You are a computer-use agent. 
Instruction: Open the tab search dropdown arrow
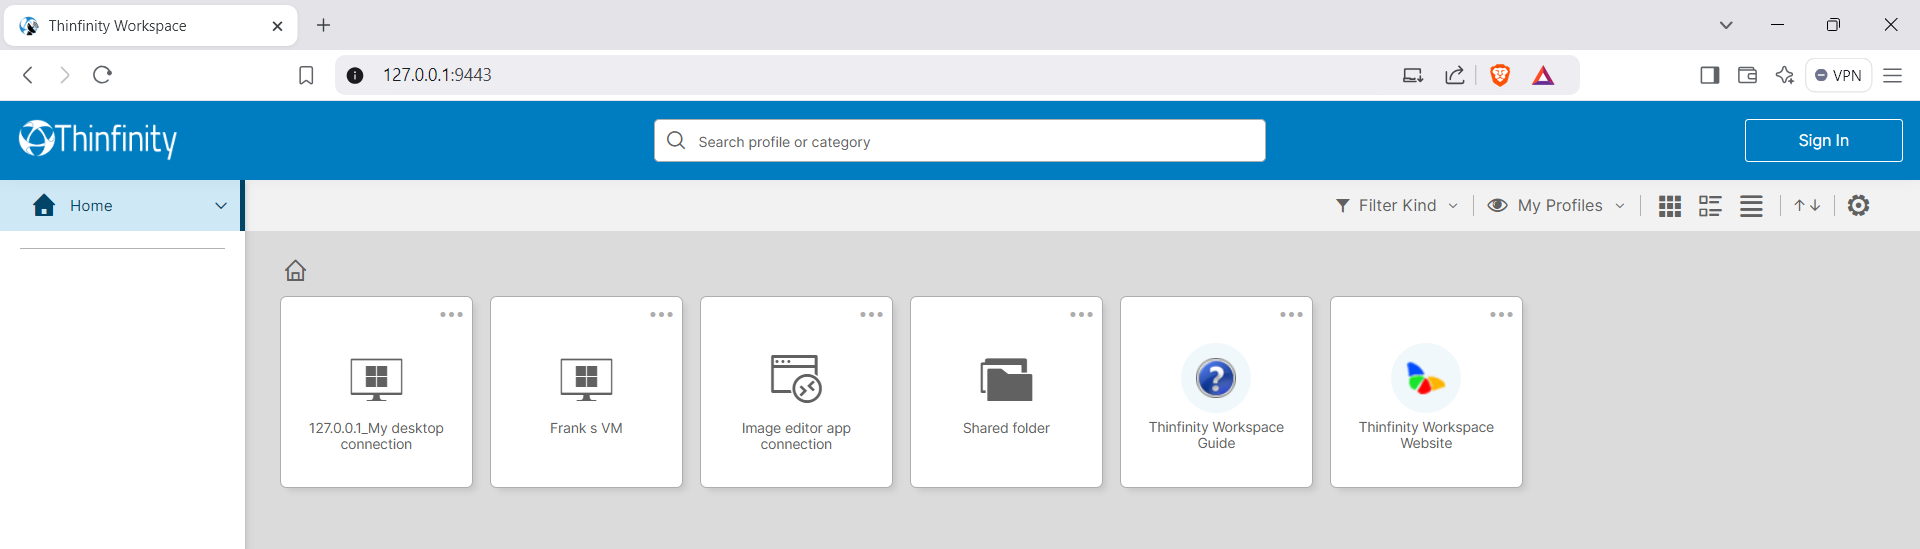pyautogui.click(x=1726, y=25)
